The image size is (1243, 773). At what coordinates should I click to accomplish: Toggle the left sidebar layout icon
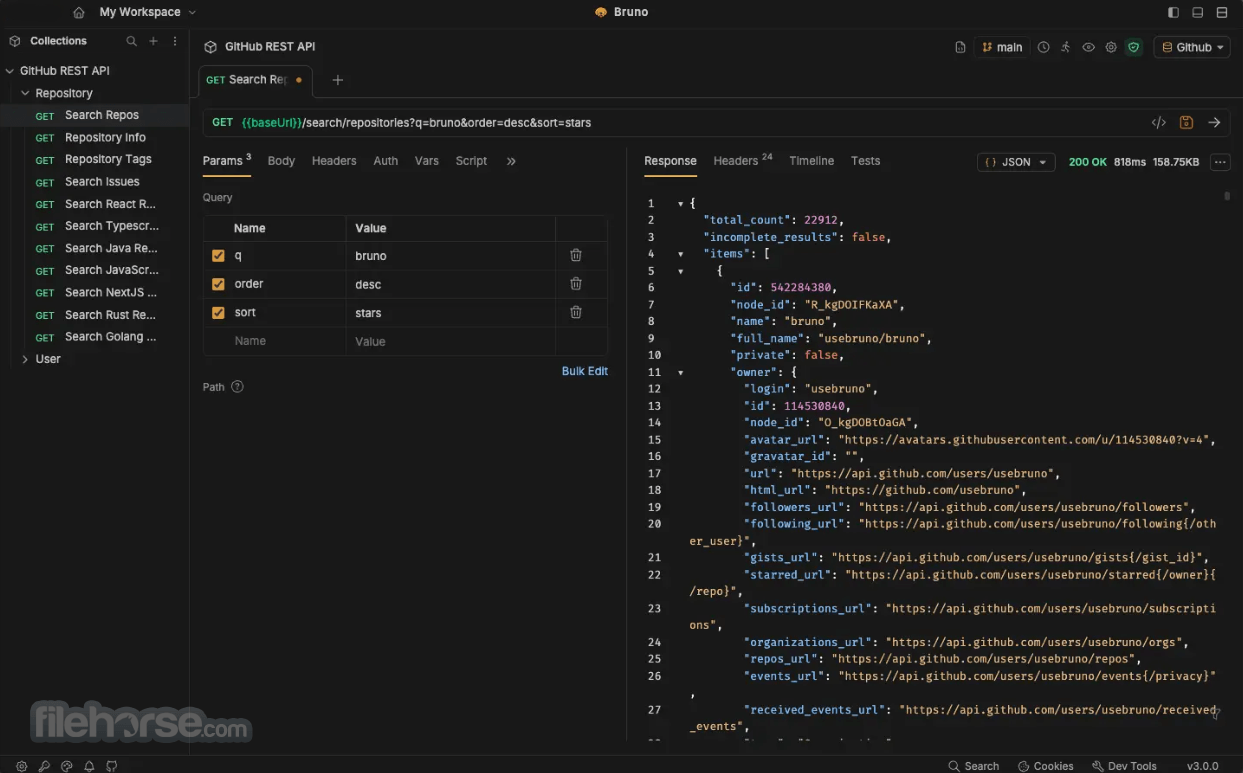[x=1173, y=13]
